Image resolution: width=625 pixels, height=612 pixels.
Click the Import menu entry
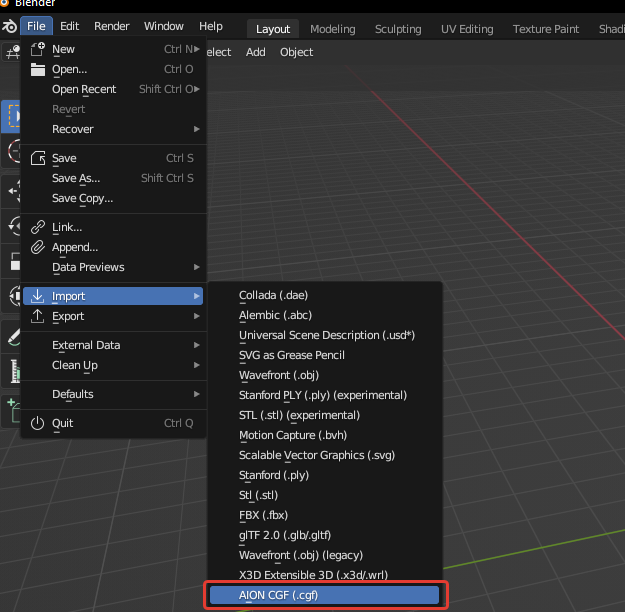pos(114,296)
